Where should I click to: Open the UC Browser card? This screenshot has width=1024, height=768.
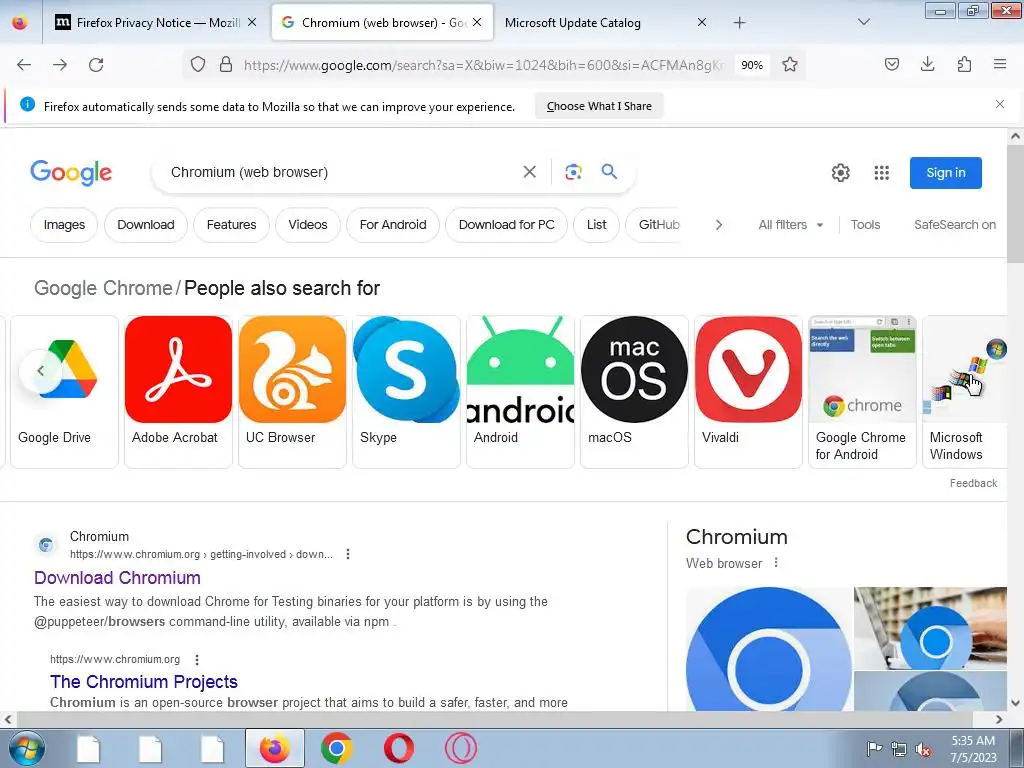[293, 392]
